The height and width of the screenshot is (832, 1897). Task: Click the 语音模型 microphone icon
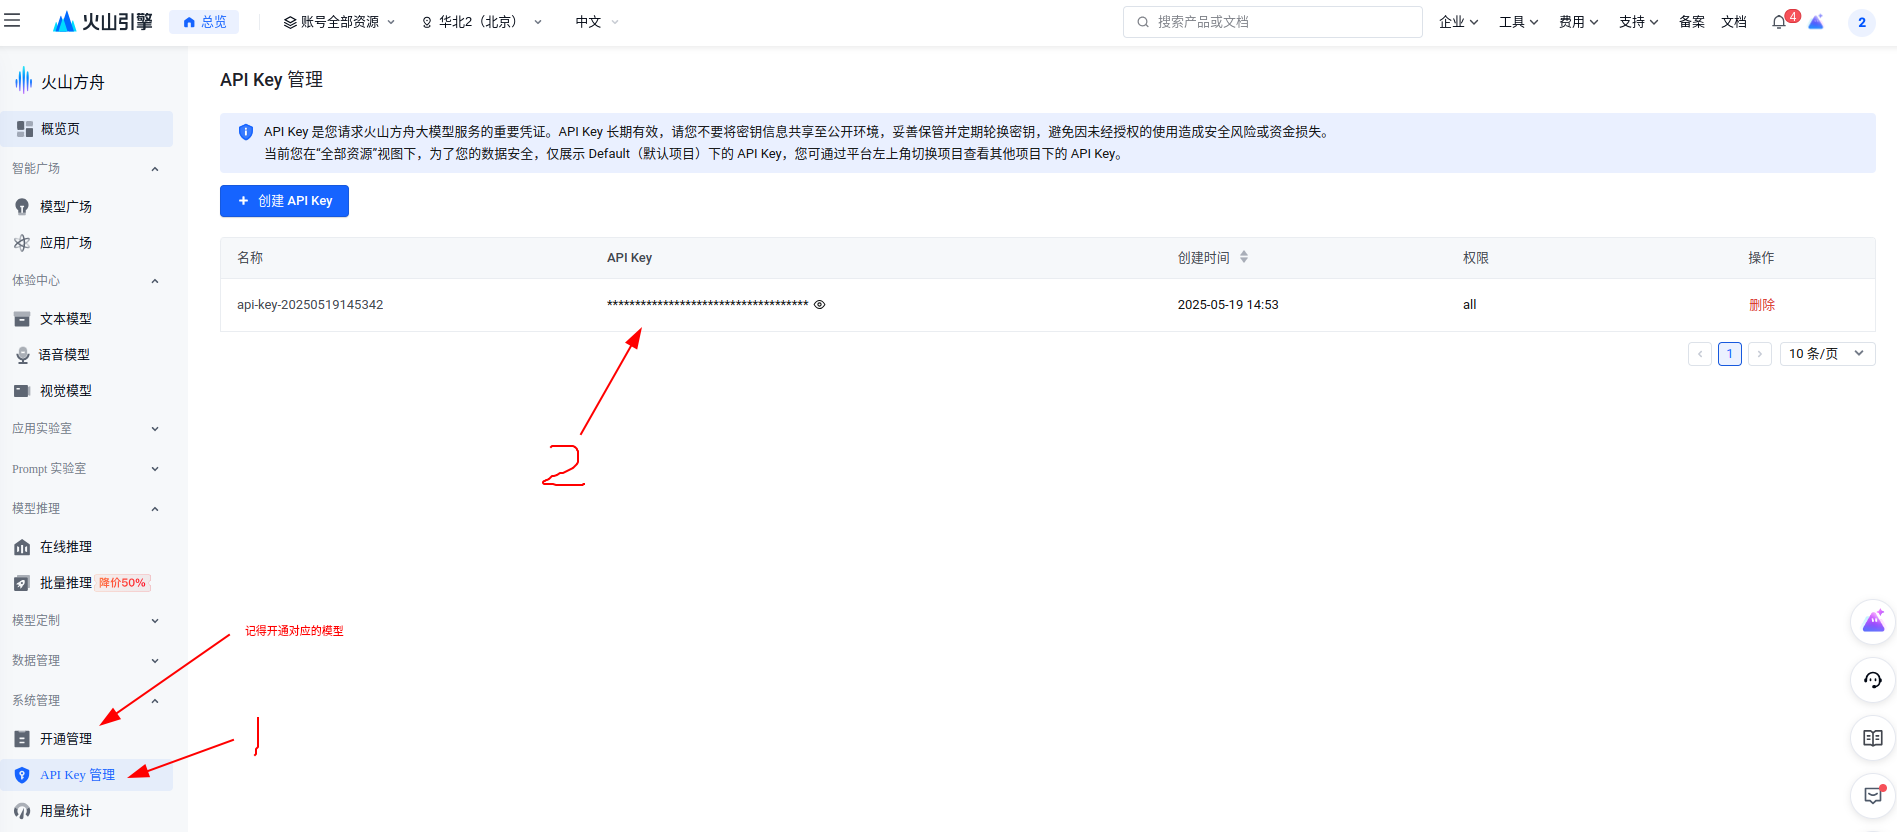click(22, 355)
